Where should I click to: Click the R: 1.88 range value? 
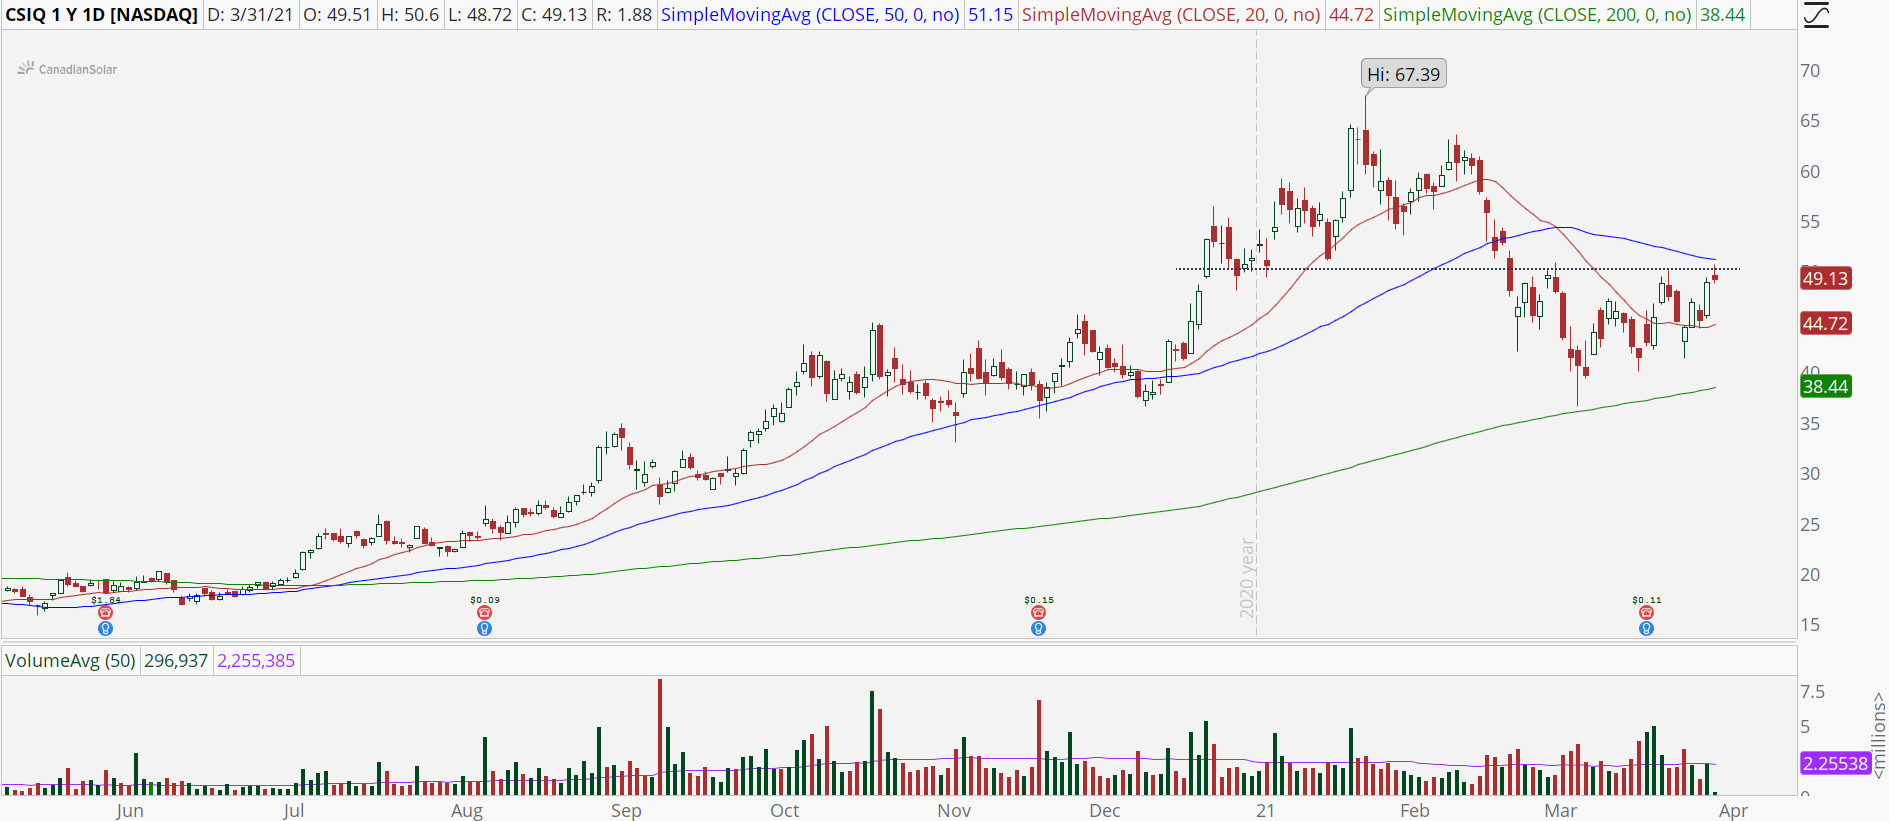[624, 15]
